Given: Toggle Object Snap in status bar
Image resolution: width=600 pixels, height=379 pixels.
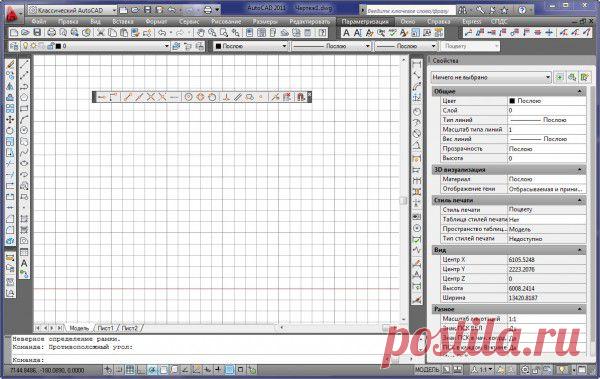Looking at the screenshot, I should pos(163,370).
